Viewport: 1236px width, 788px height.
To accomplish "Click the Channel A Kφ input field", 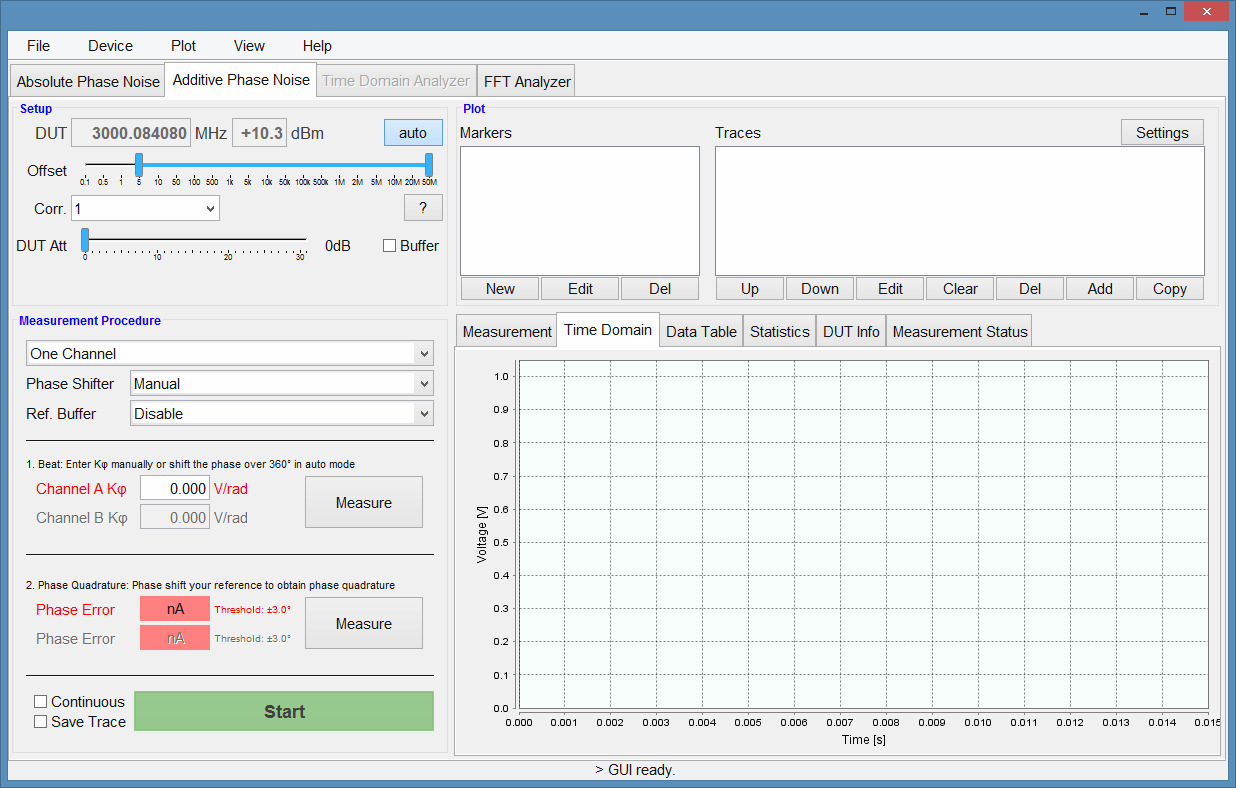I will click(x=175, y=489).
